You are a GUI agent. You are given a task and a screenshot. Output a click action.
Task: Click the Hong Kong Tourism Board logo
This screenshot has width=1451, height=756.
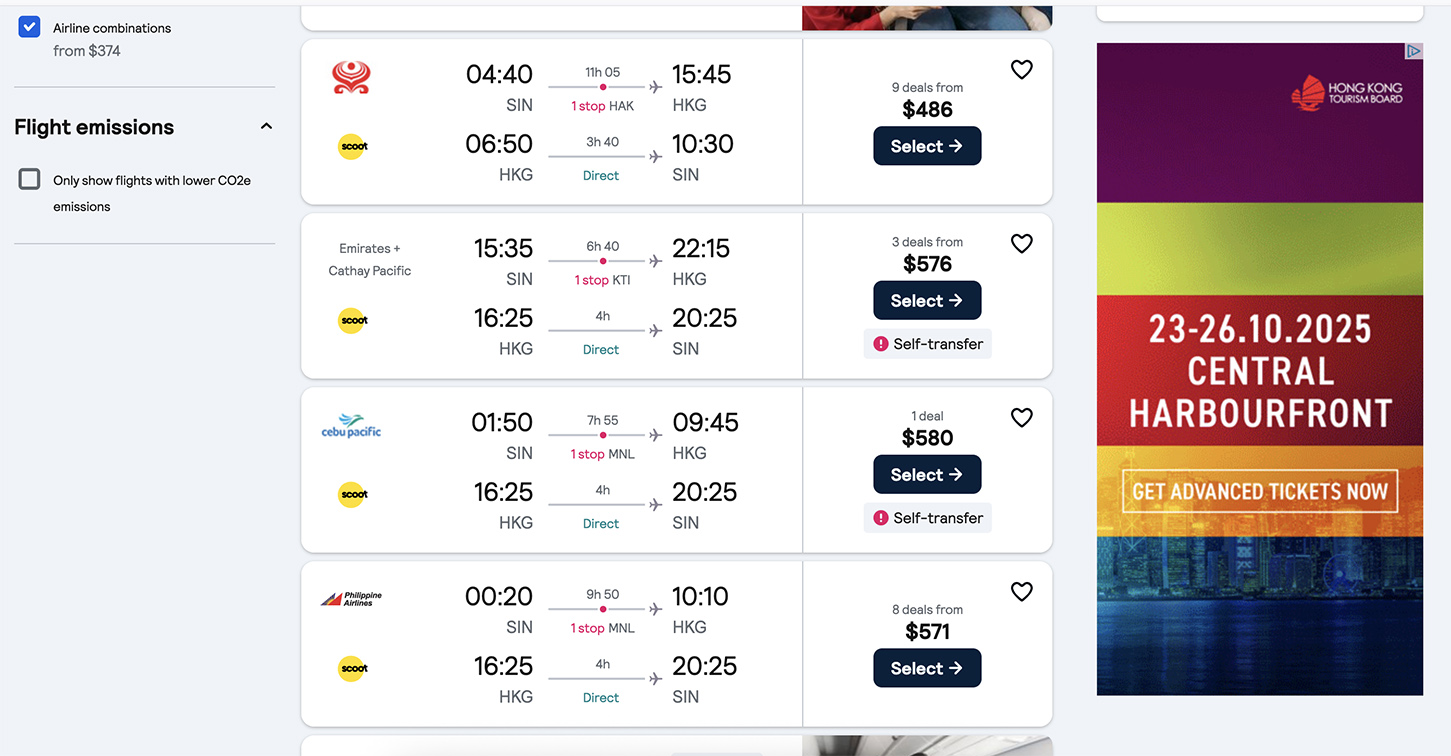point(1346,94)
